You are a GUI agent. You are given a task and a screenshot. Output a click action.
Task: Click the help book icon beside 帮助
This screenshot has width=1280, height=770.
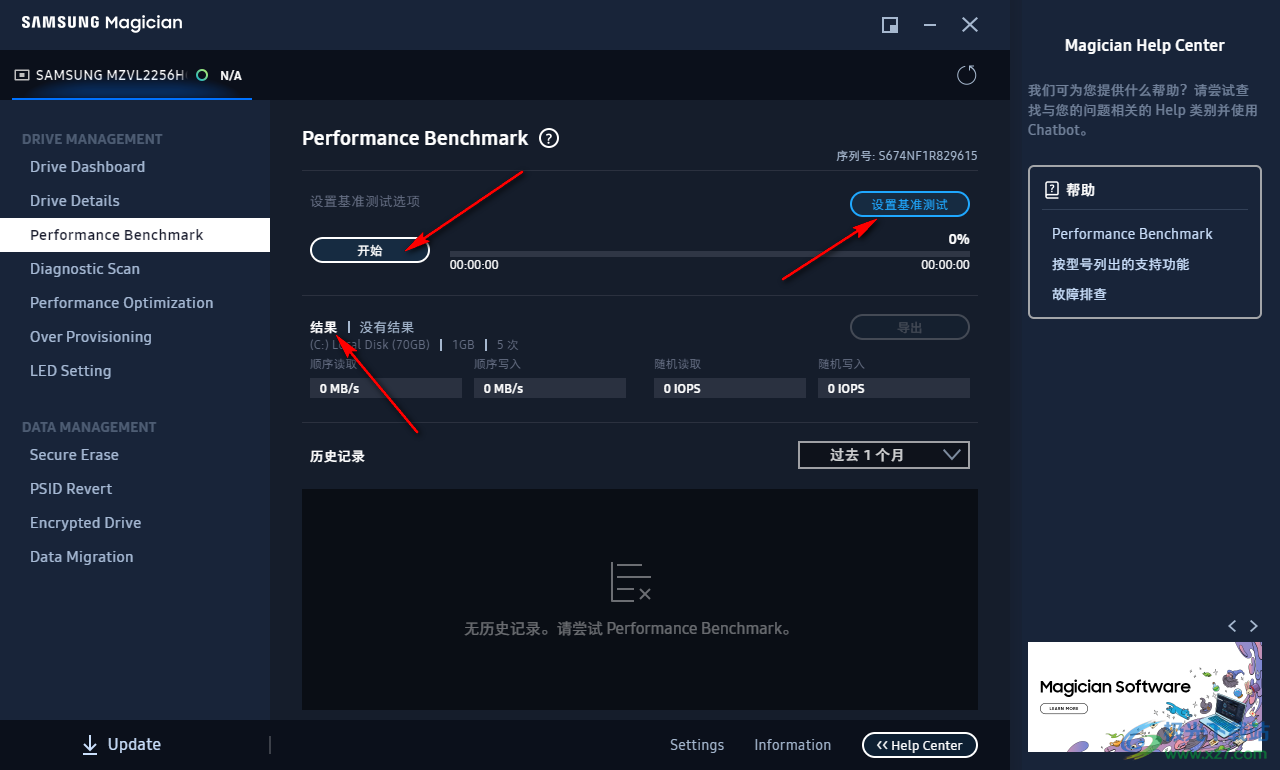pyautogui.click(x=1051, y=190)
